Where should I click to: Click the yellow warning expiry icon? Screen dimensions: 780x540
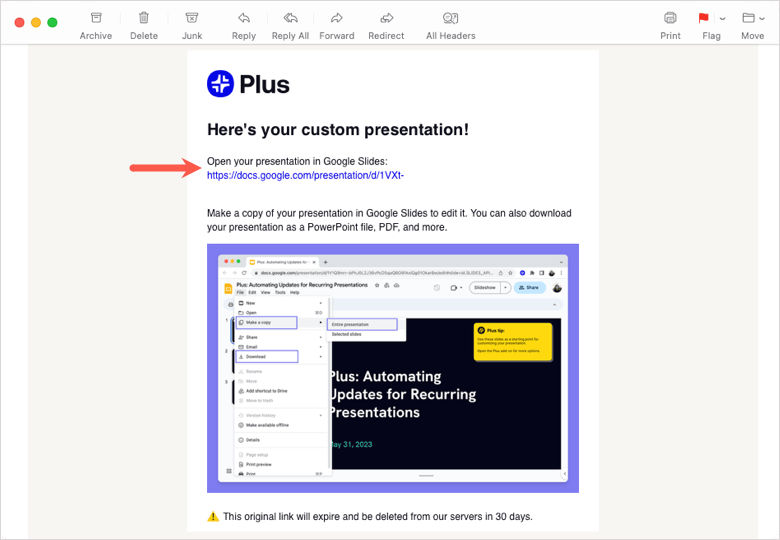213,516
